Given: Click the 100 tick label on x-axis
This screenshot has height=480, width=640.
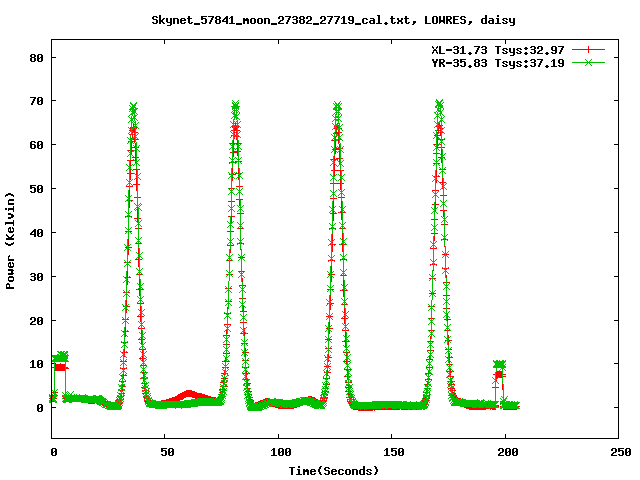Looking at the screenshot, I should [x=281, y=452].
